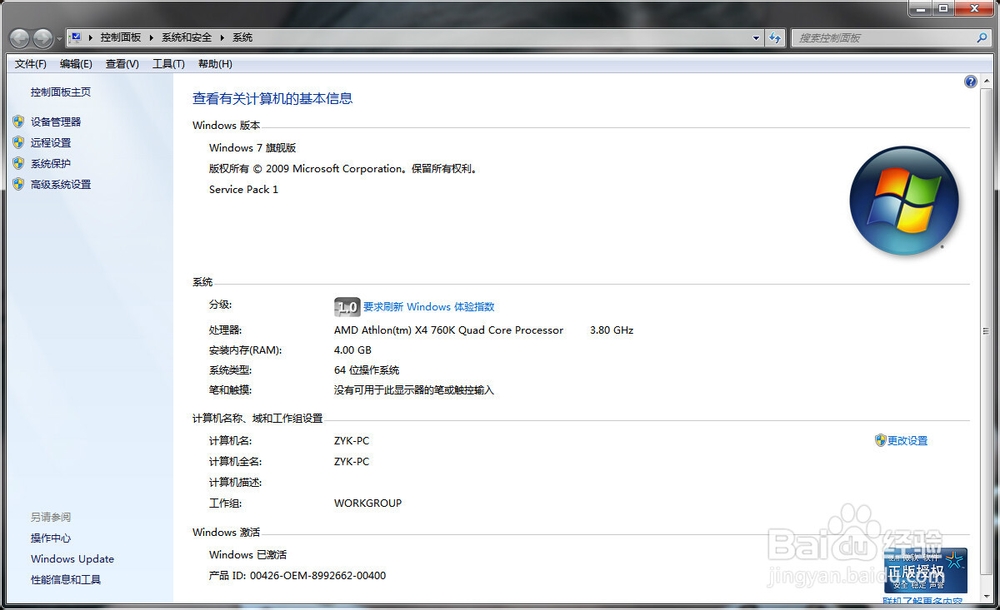Click the Windows logo image

(x=904, y=201)
